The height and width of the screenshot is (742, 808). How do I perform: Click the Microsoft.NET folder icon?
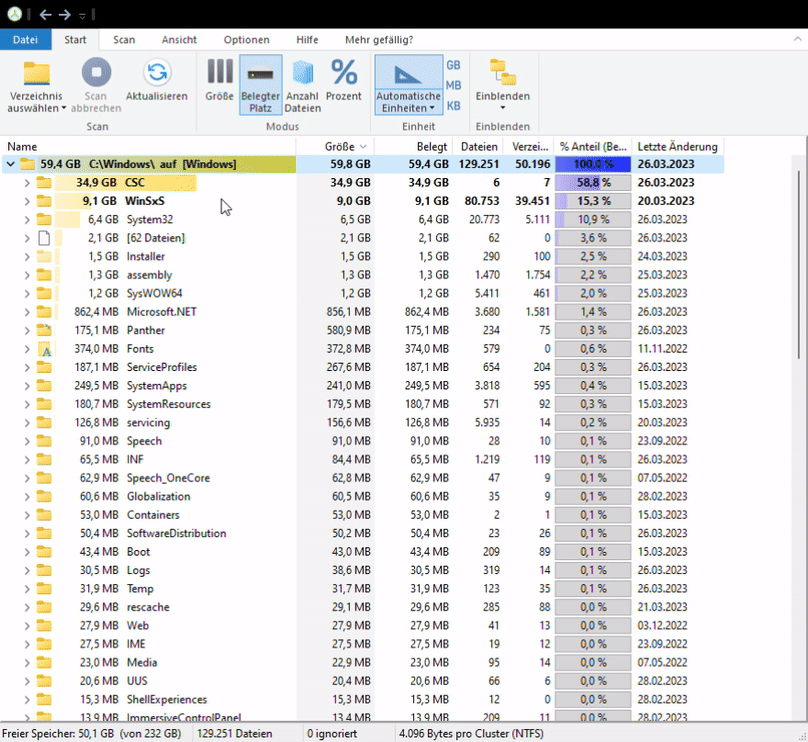(x=44, y=312)
